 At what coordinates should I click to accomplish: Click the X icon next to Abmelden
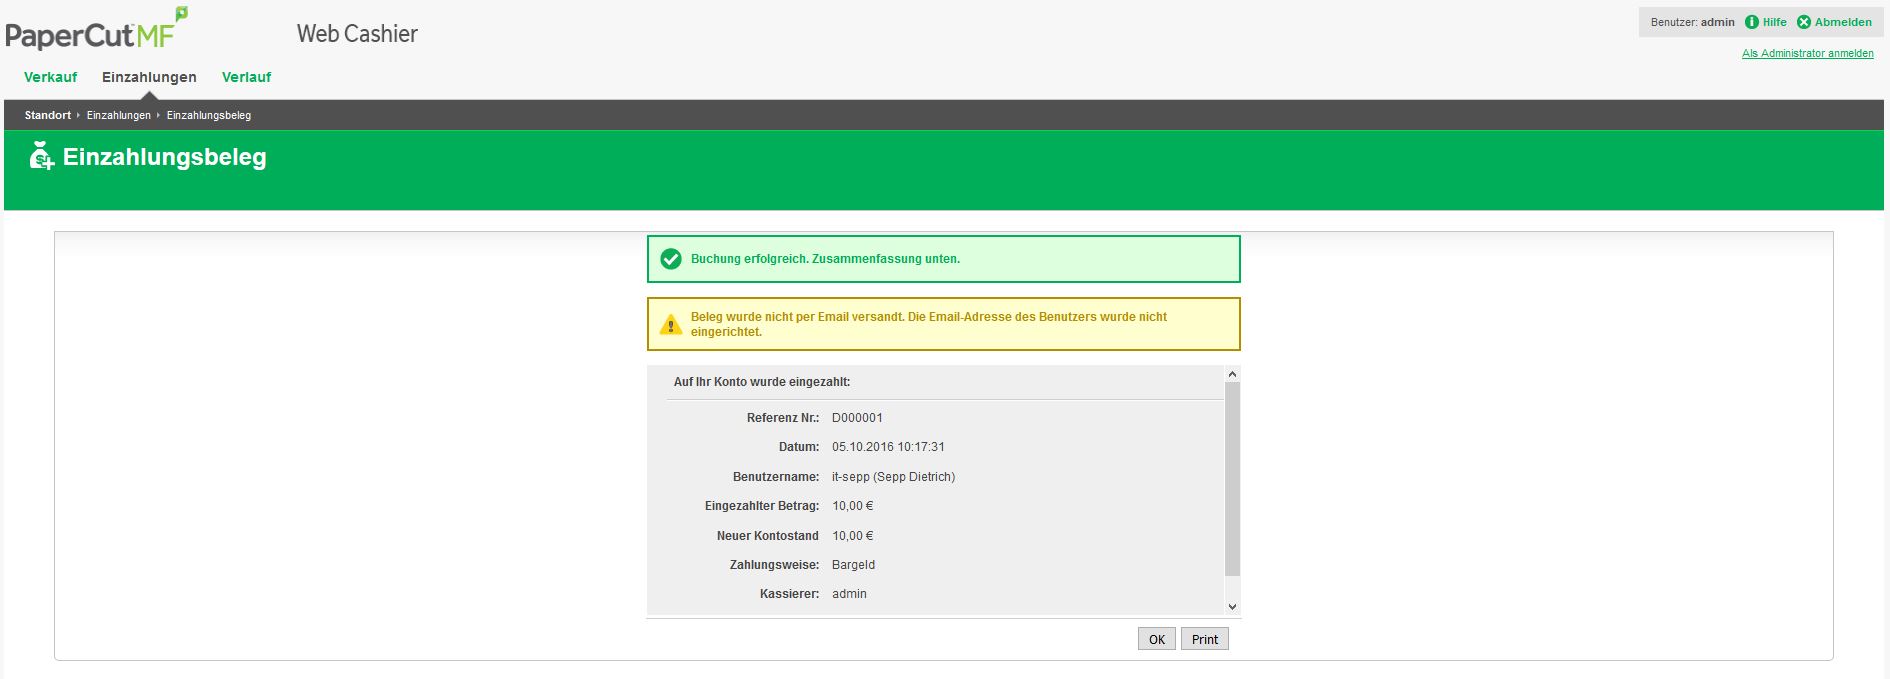coord(1803,22)
